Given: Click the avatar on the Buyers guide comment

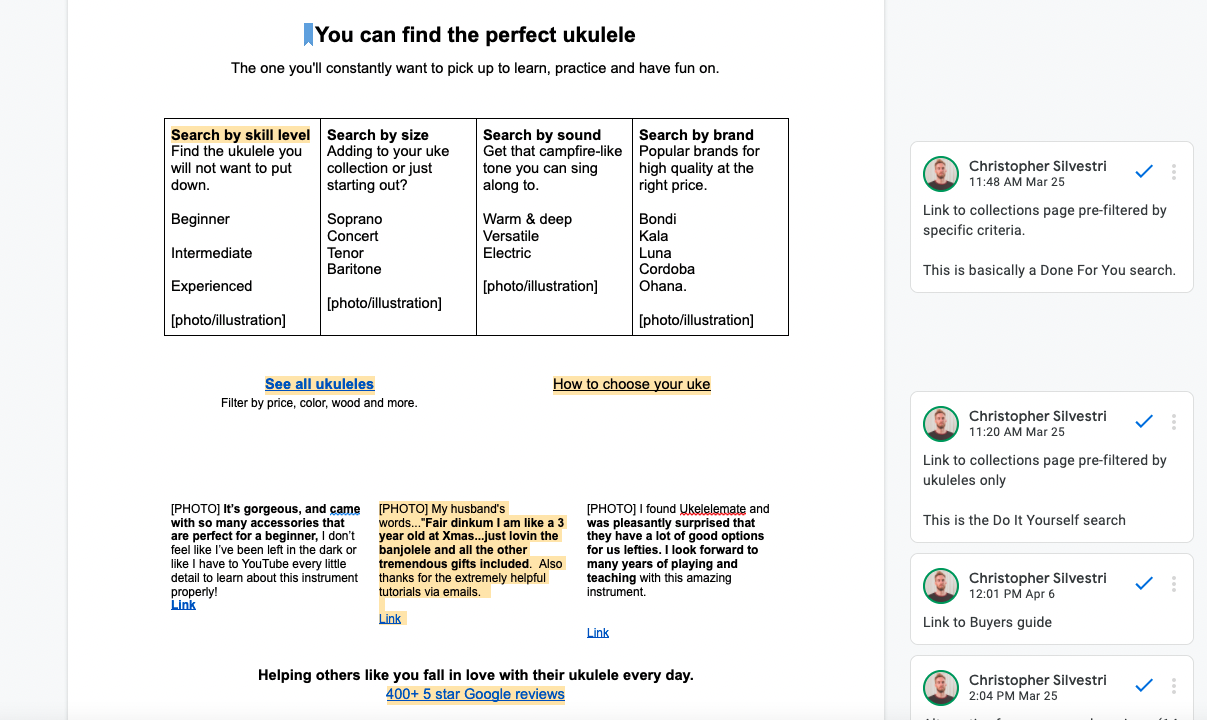Looking at the screenshot, I should tap(941, 586).
